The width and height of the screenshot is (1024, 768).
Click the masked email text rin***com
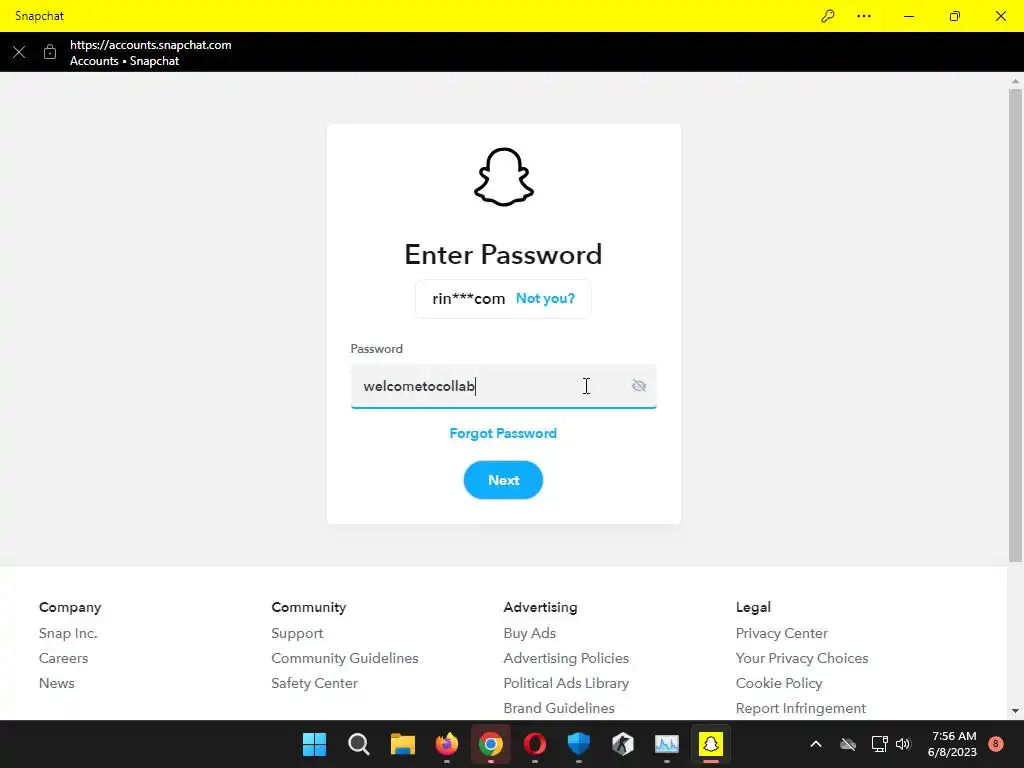click(468, 298)
